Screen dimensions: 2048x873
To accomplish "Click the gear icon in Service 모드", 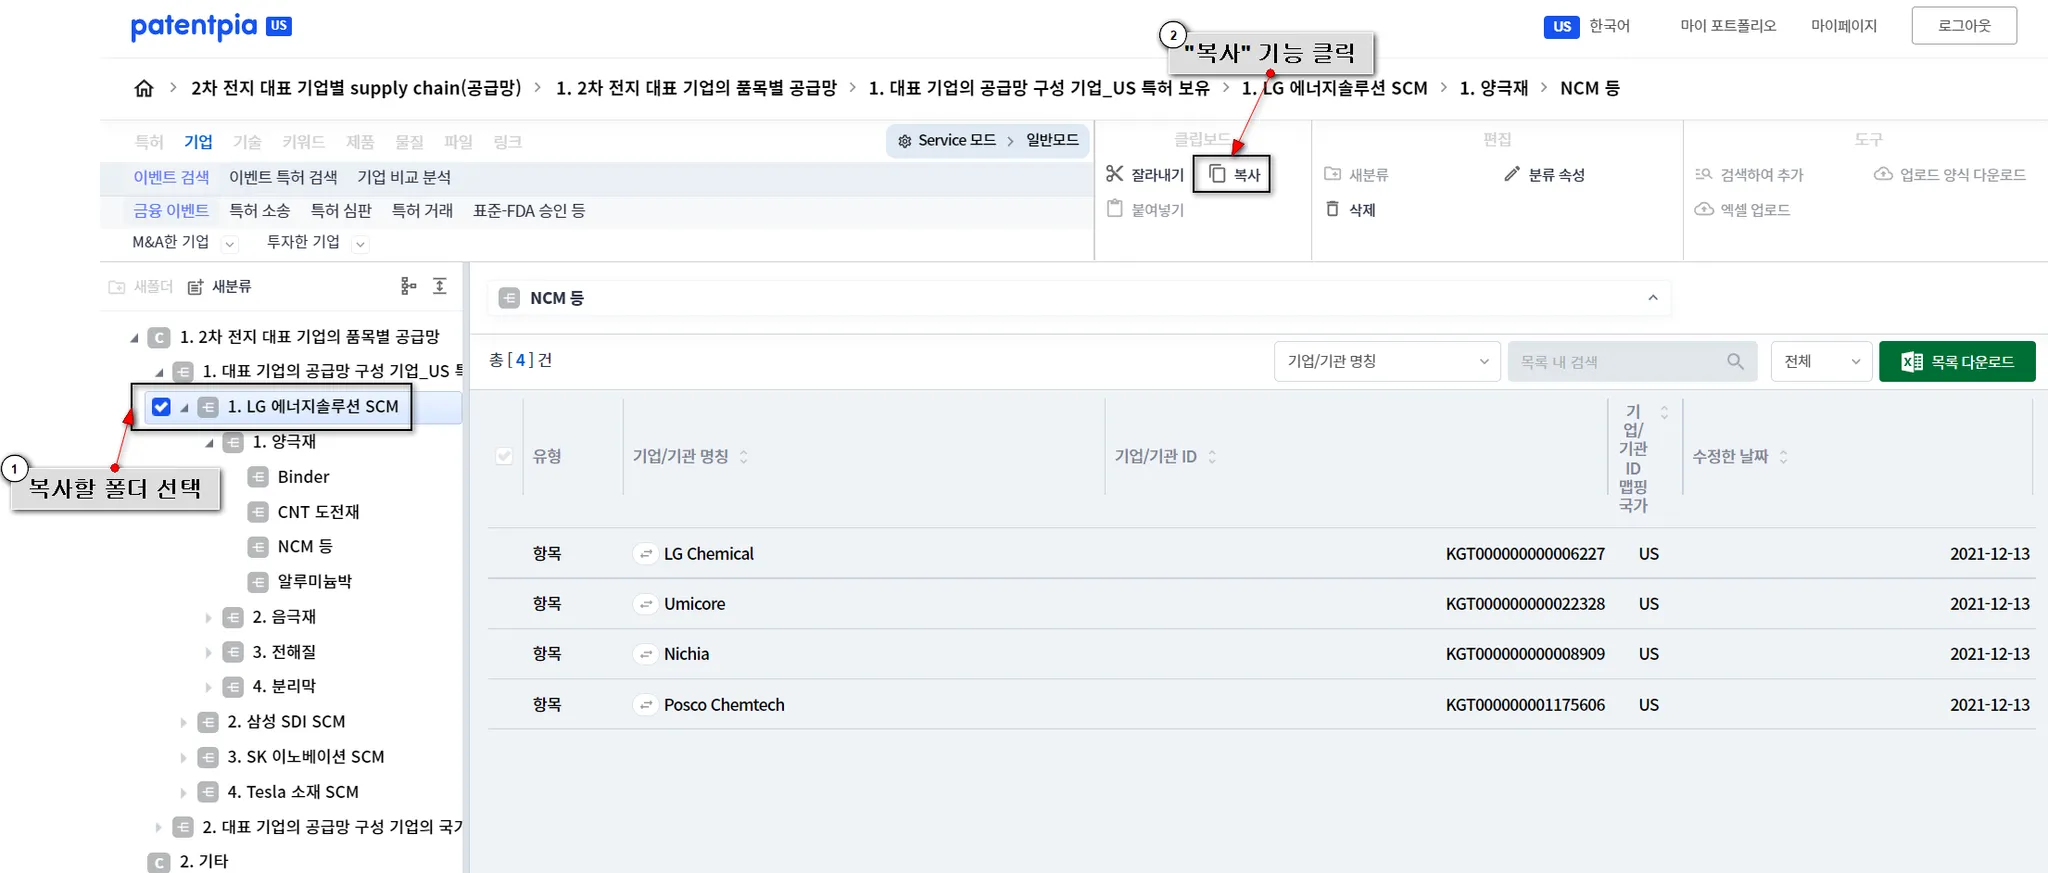I will (905, 141).
